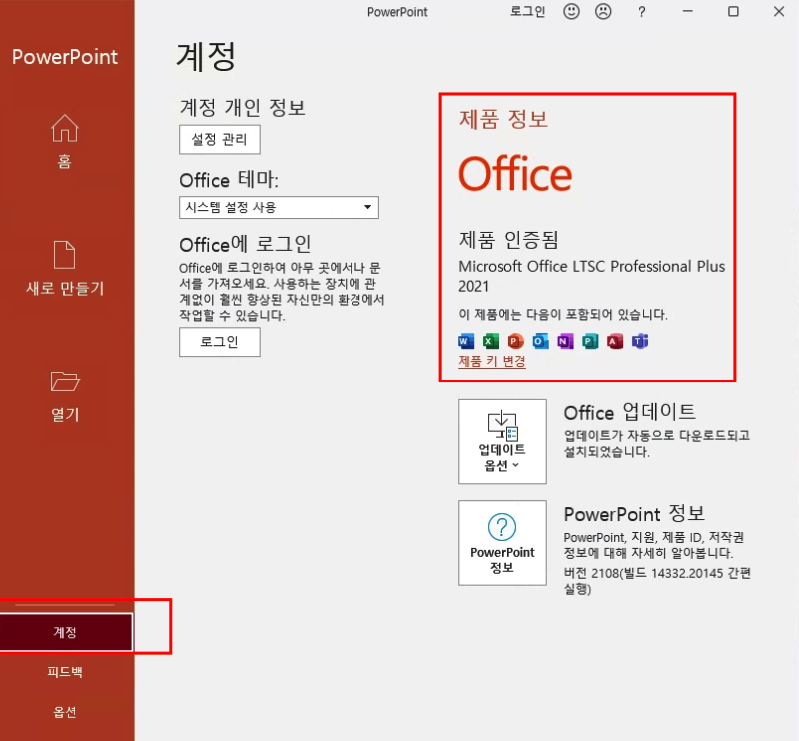Click 로그인 in the title bar
Image resolution: width=799 pixels, height=741 pixels.
(x=527, y=11)
